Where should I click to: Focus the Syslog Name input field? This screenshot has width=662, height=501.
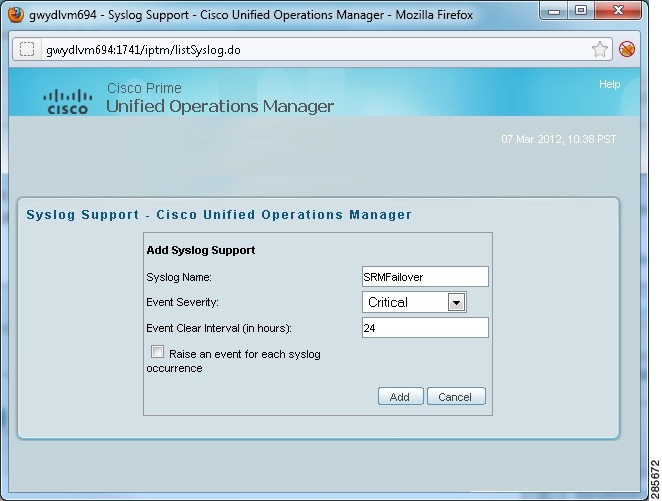point(425,277)
